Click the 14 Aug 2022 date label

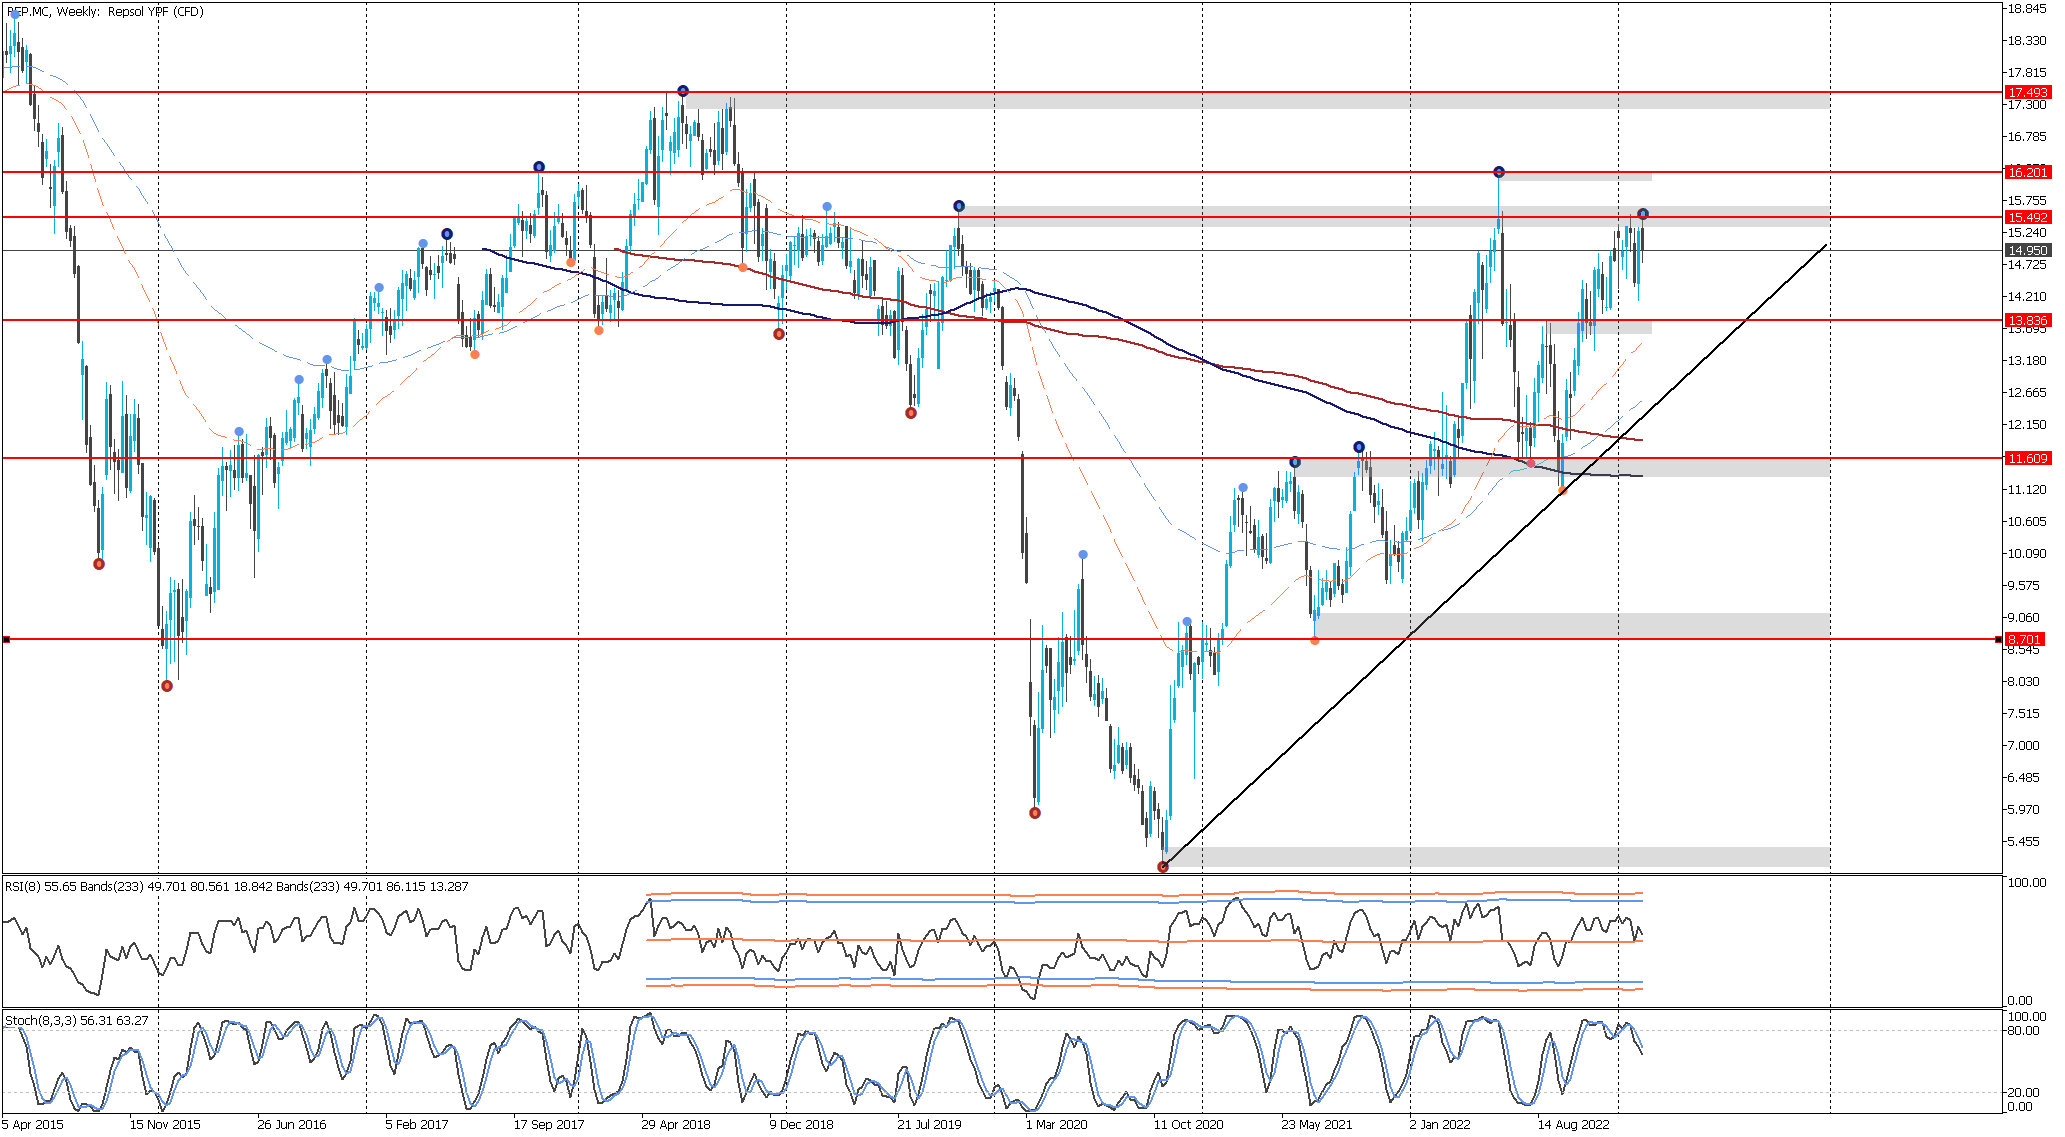point(1573,1124)
